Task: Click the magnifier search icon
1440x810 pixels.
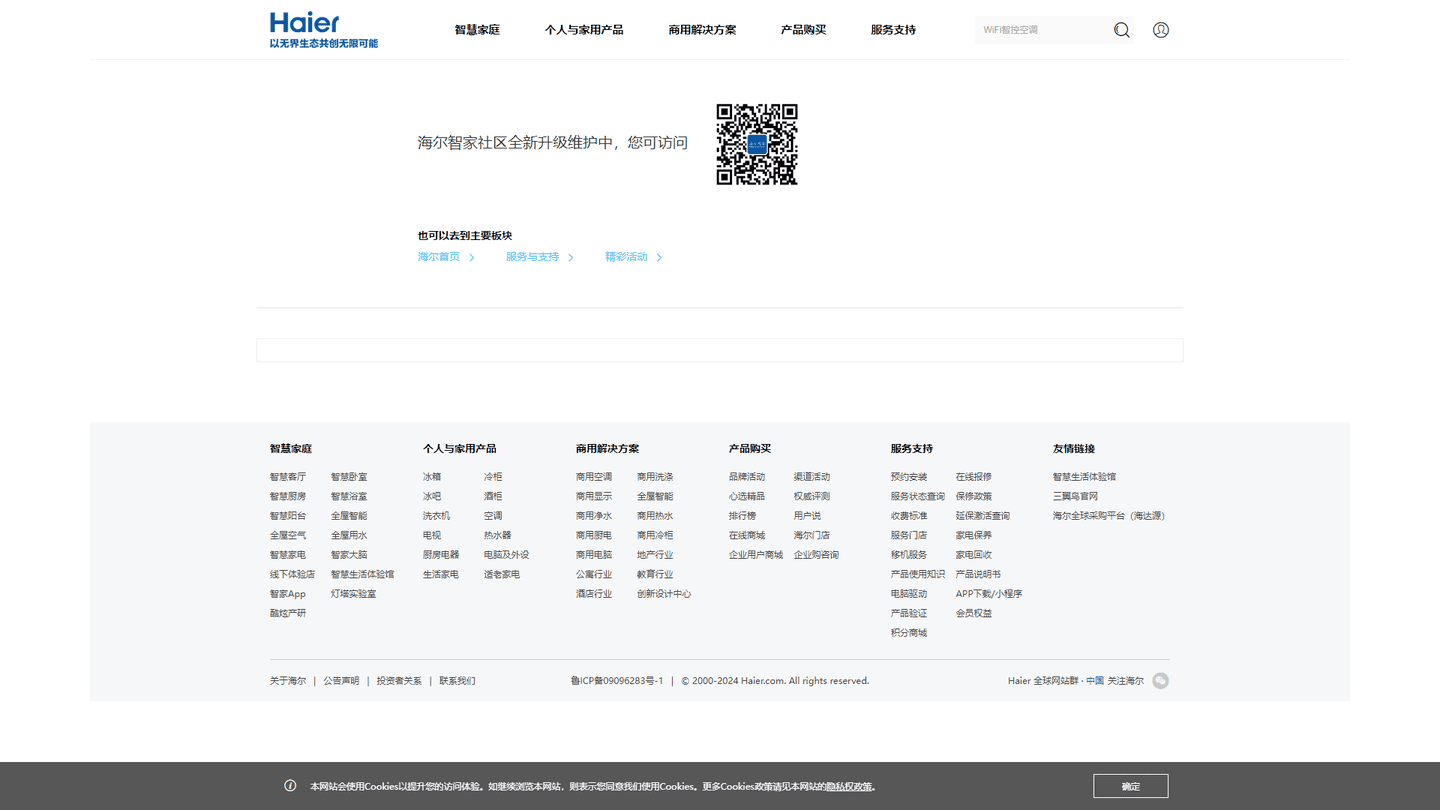Action: [1122, 30]
